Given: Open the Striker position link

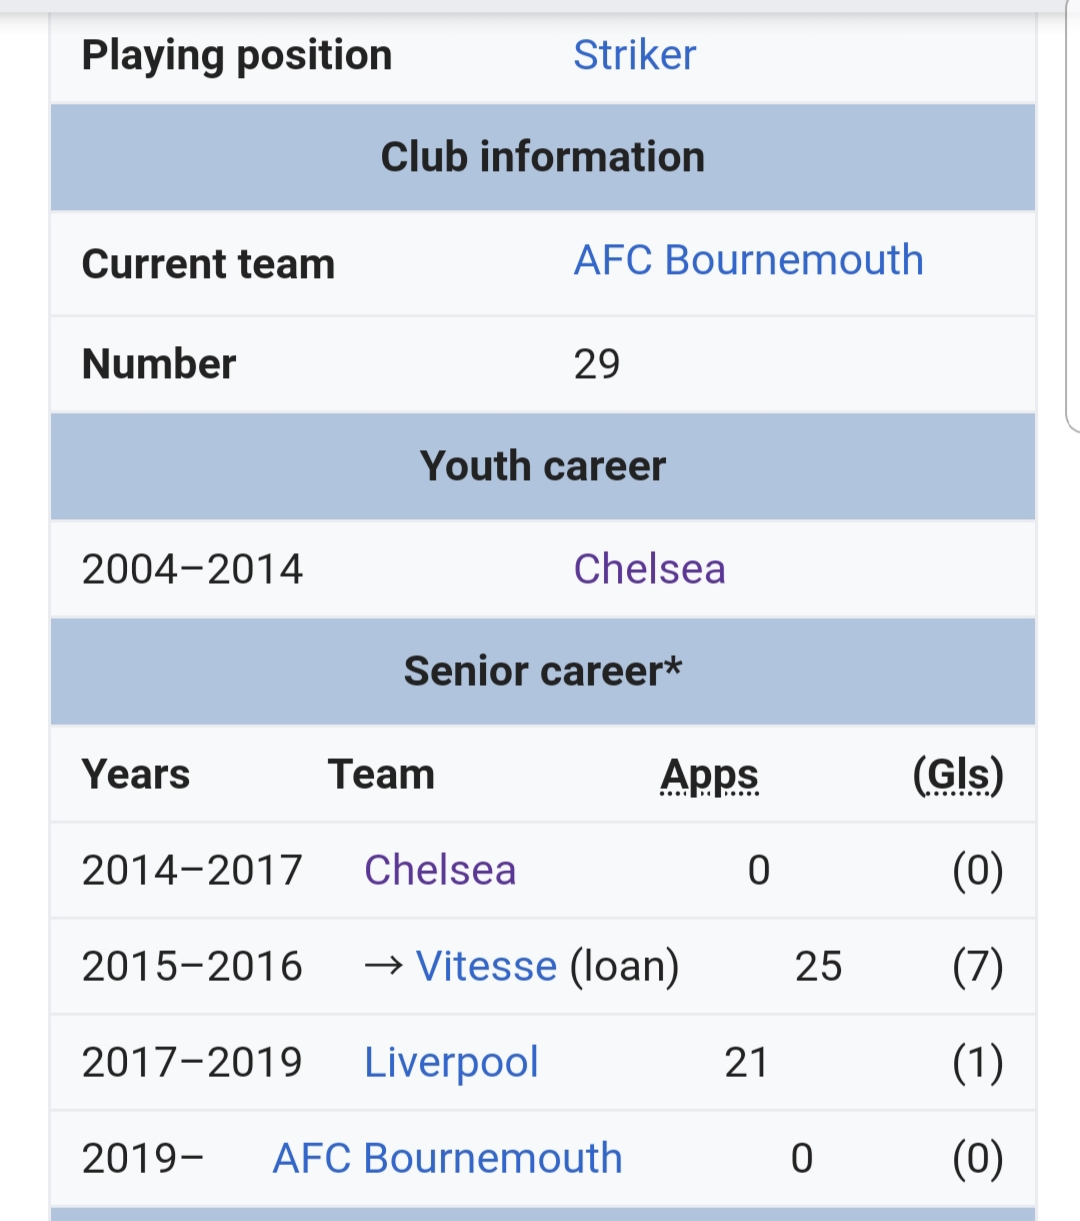Looking at the screenshot, I should tap(634, 55).
